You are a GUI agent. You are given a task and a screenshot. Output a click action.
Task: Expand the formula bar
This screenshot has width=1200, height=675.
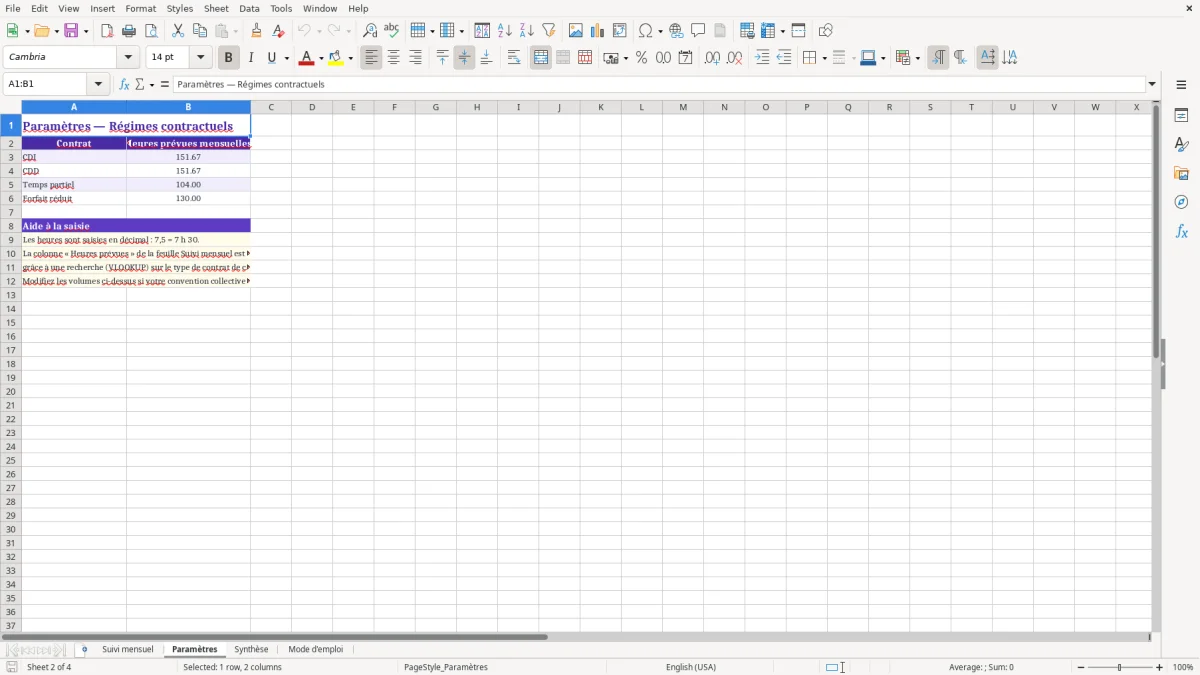tap(1152, 85)
